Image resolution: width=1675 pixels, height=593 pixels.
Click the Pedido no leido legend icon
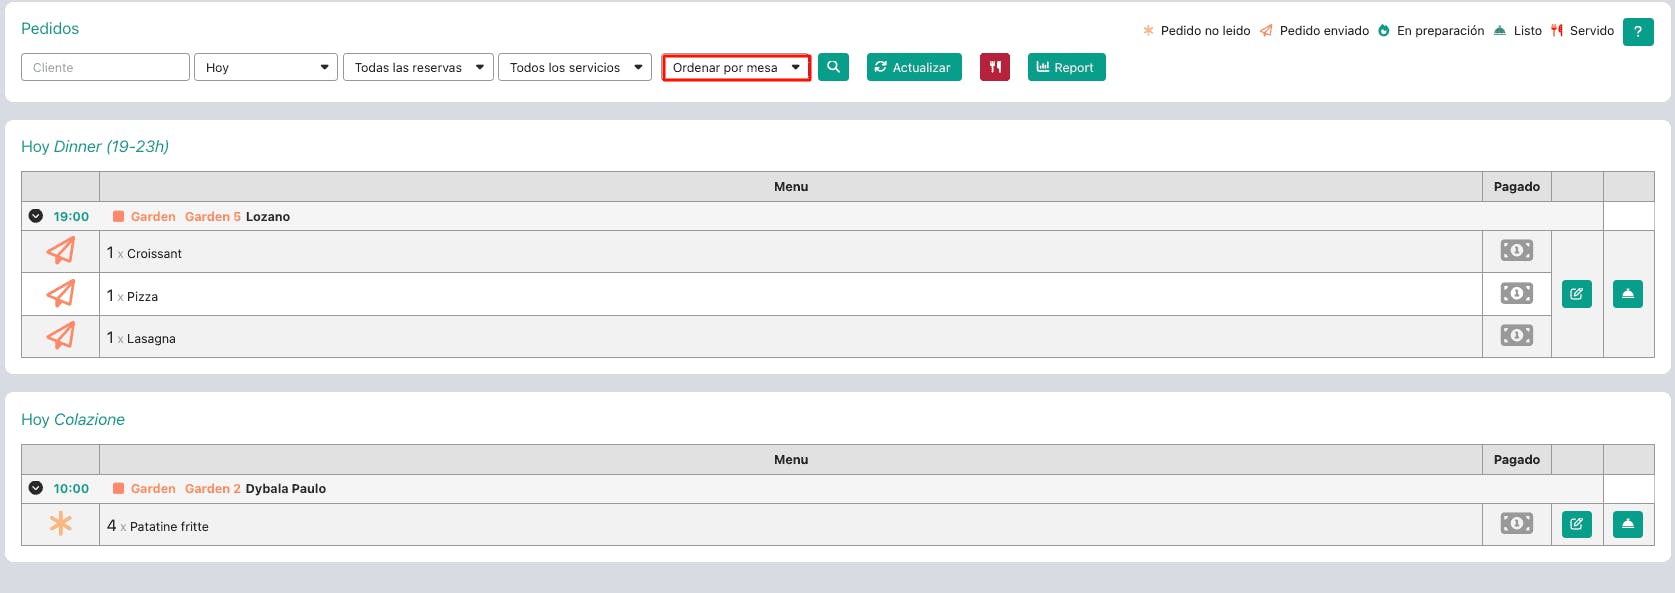coord(1148,31)
